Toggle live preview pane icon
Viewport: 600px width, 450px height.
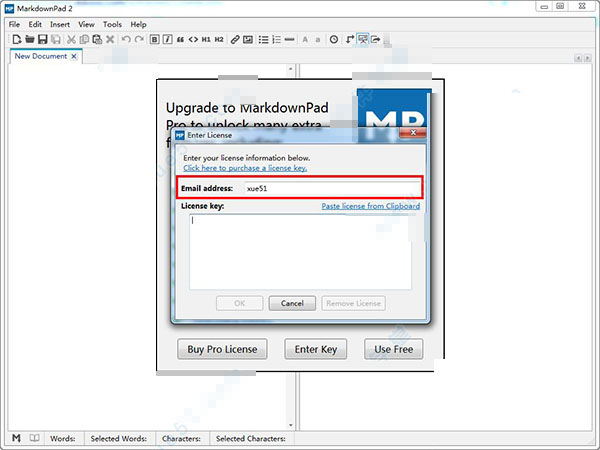[x=362, y=39]
